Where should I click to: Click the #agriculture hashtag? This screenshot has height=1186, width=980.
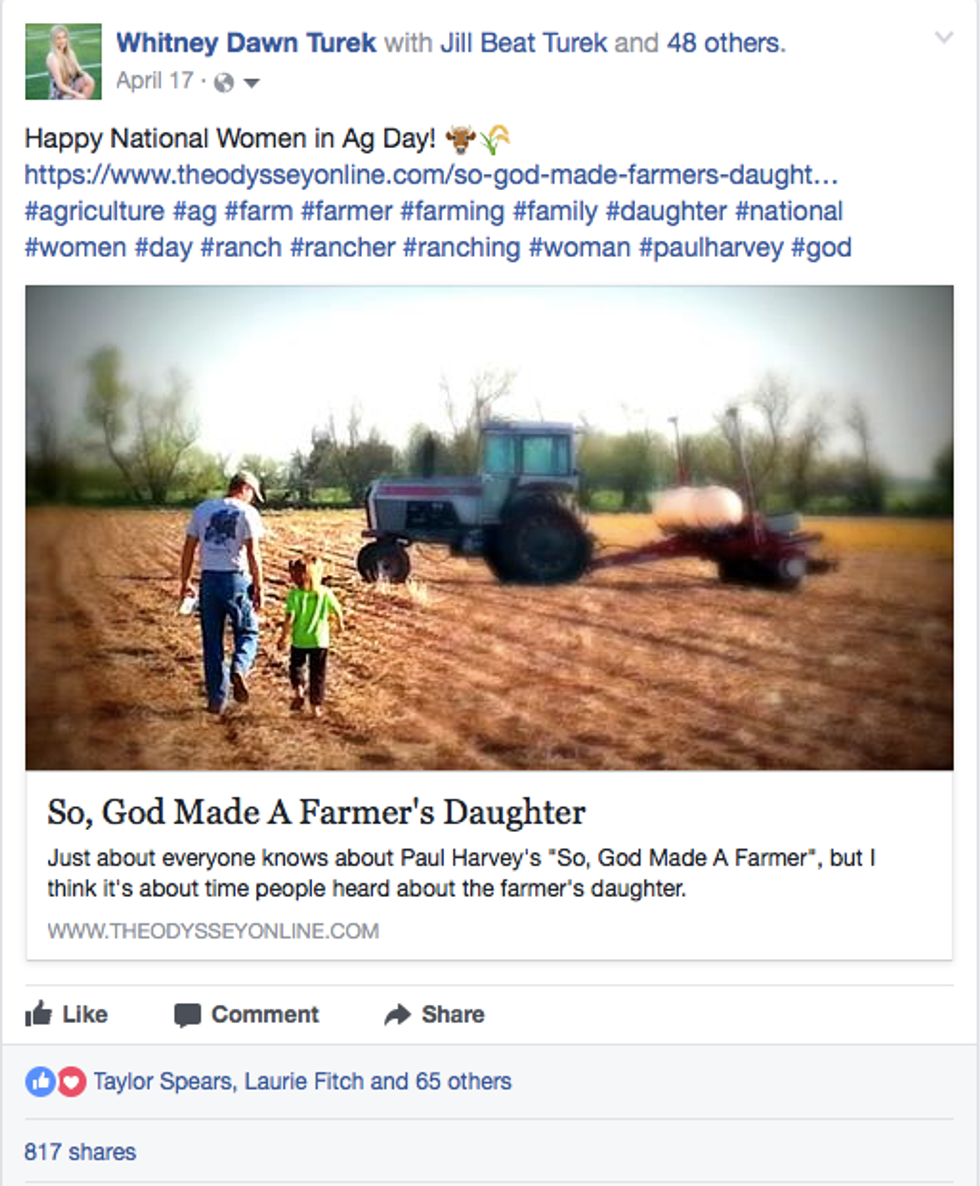point(94,211)
